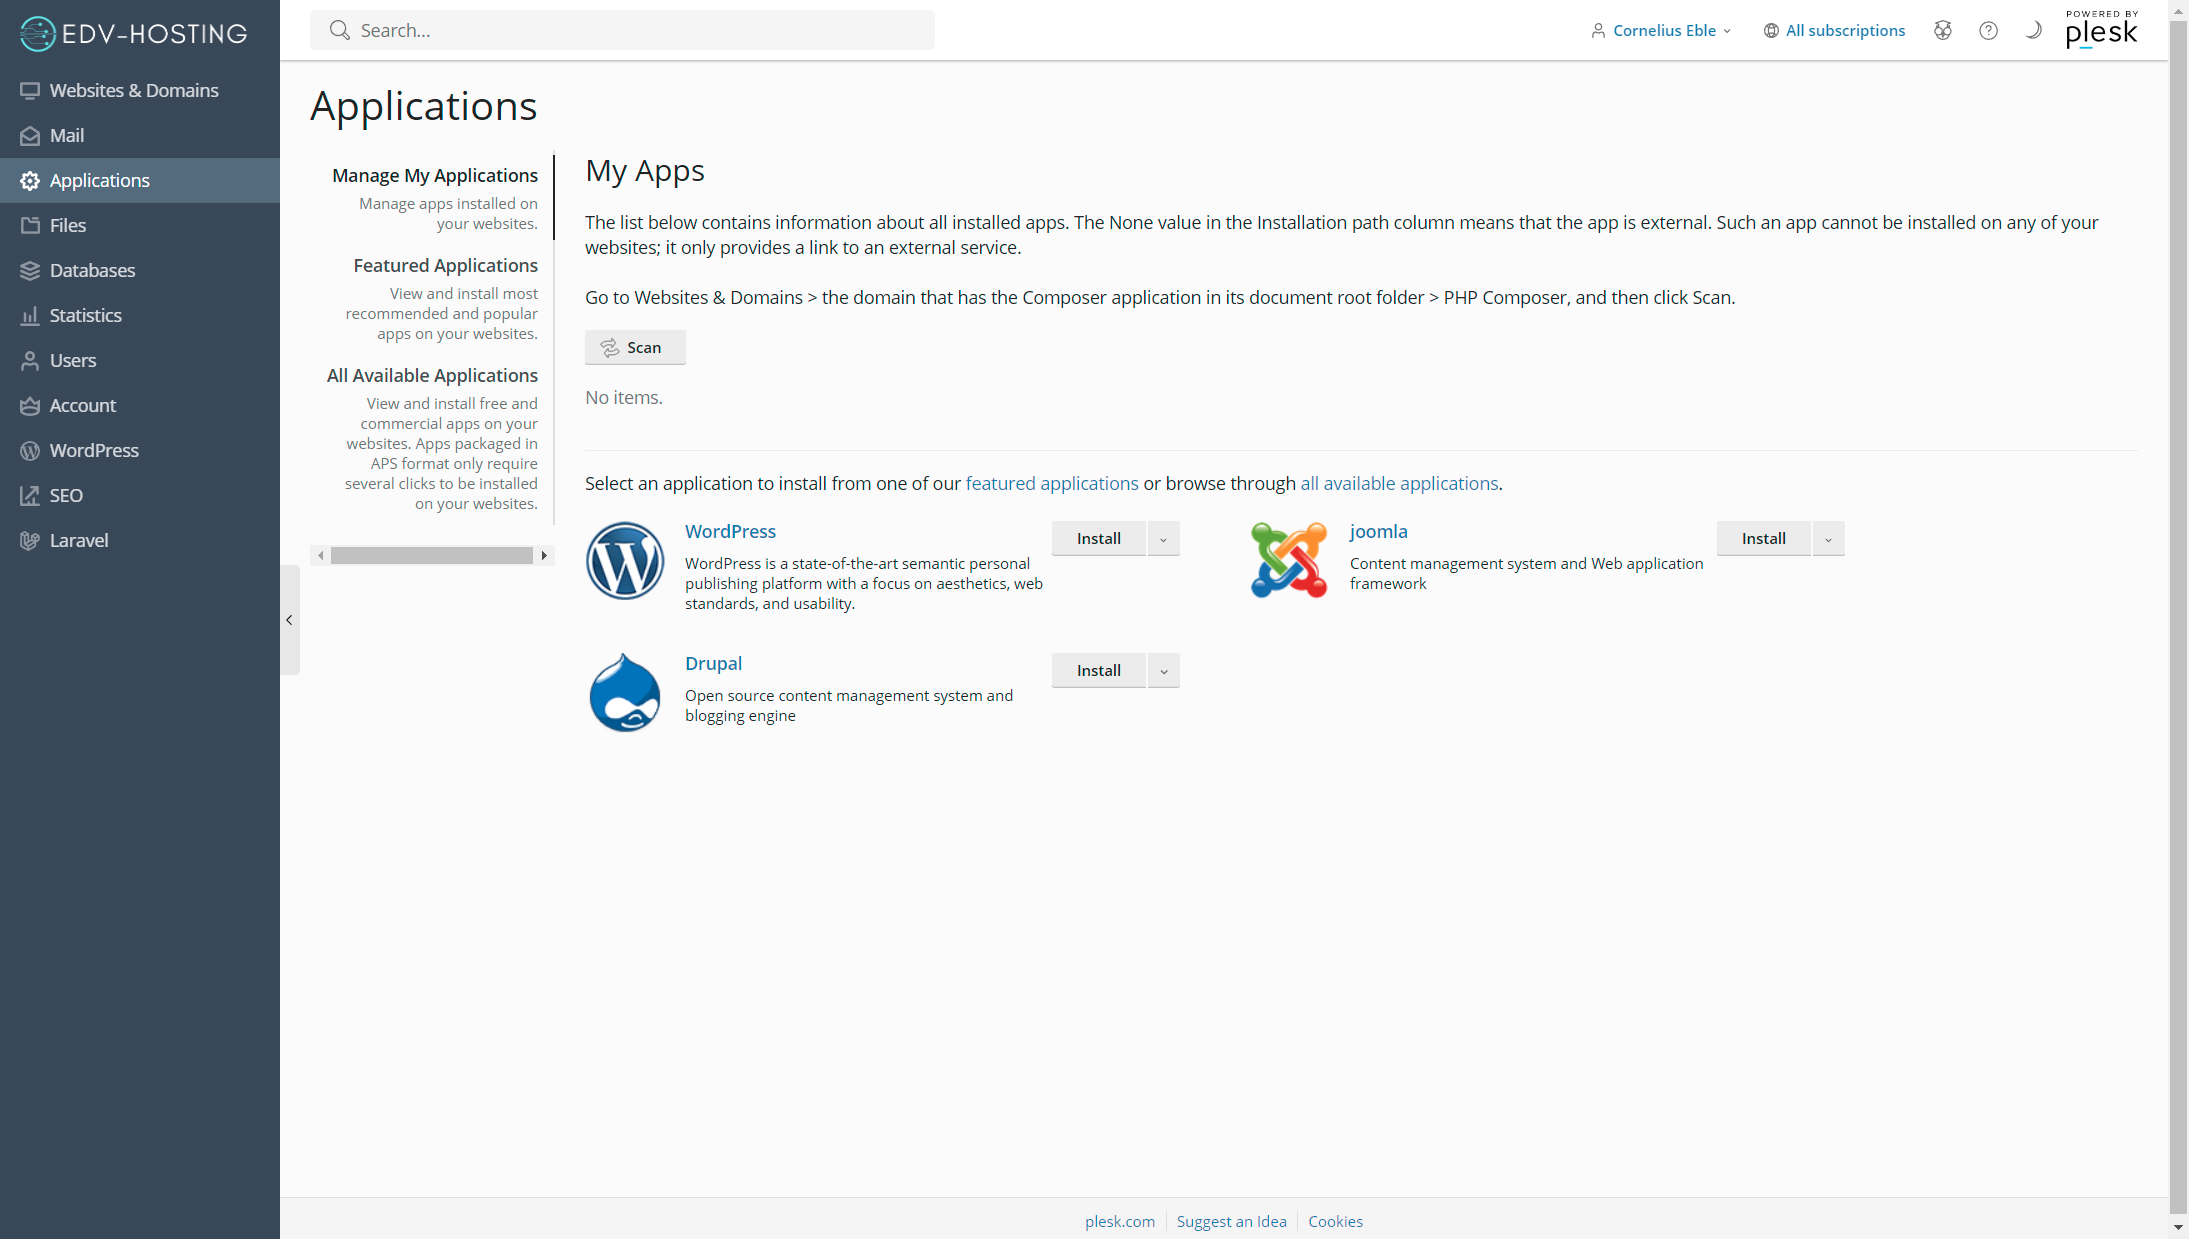Toggle dark mode moon icon
Screen dimensions: 2189x1239
point(2033,30)
